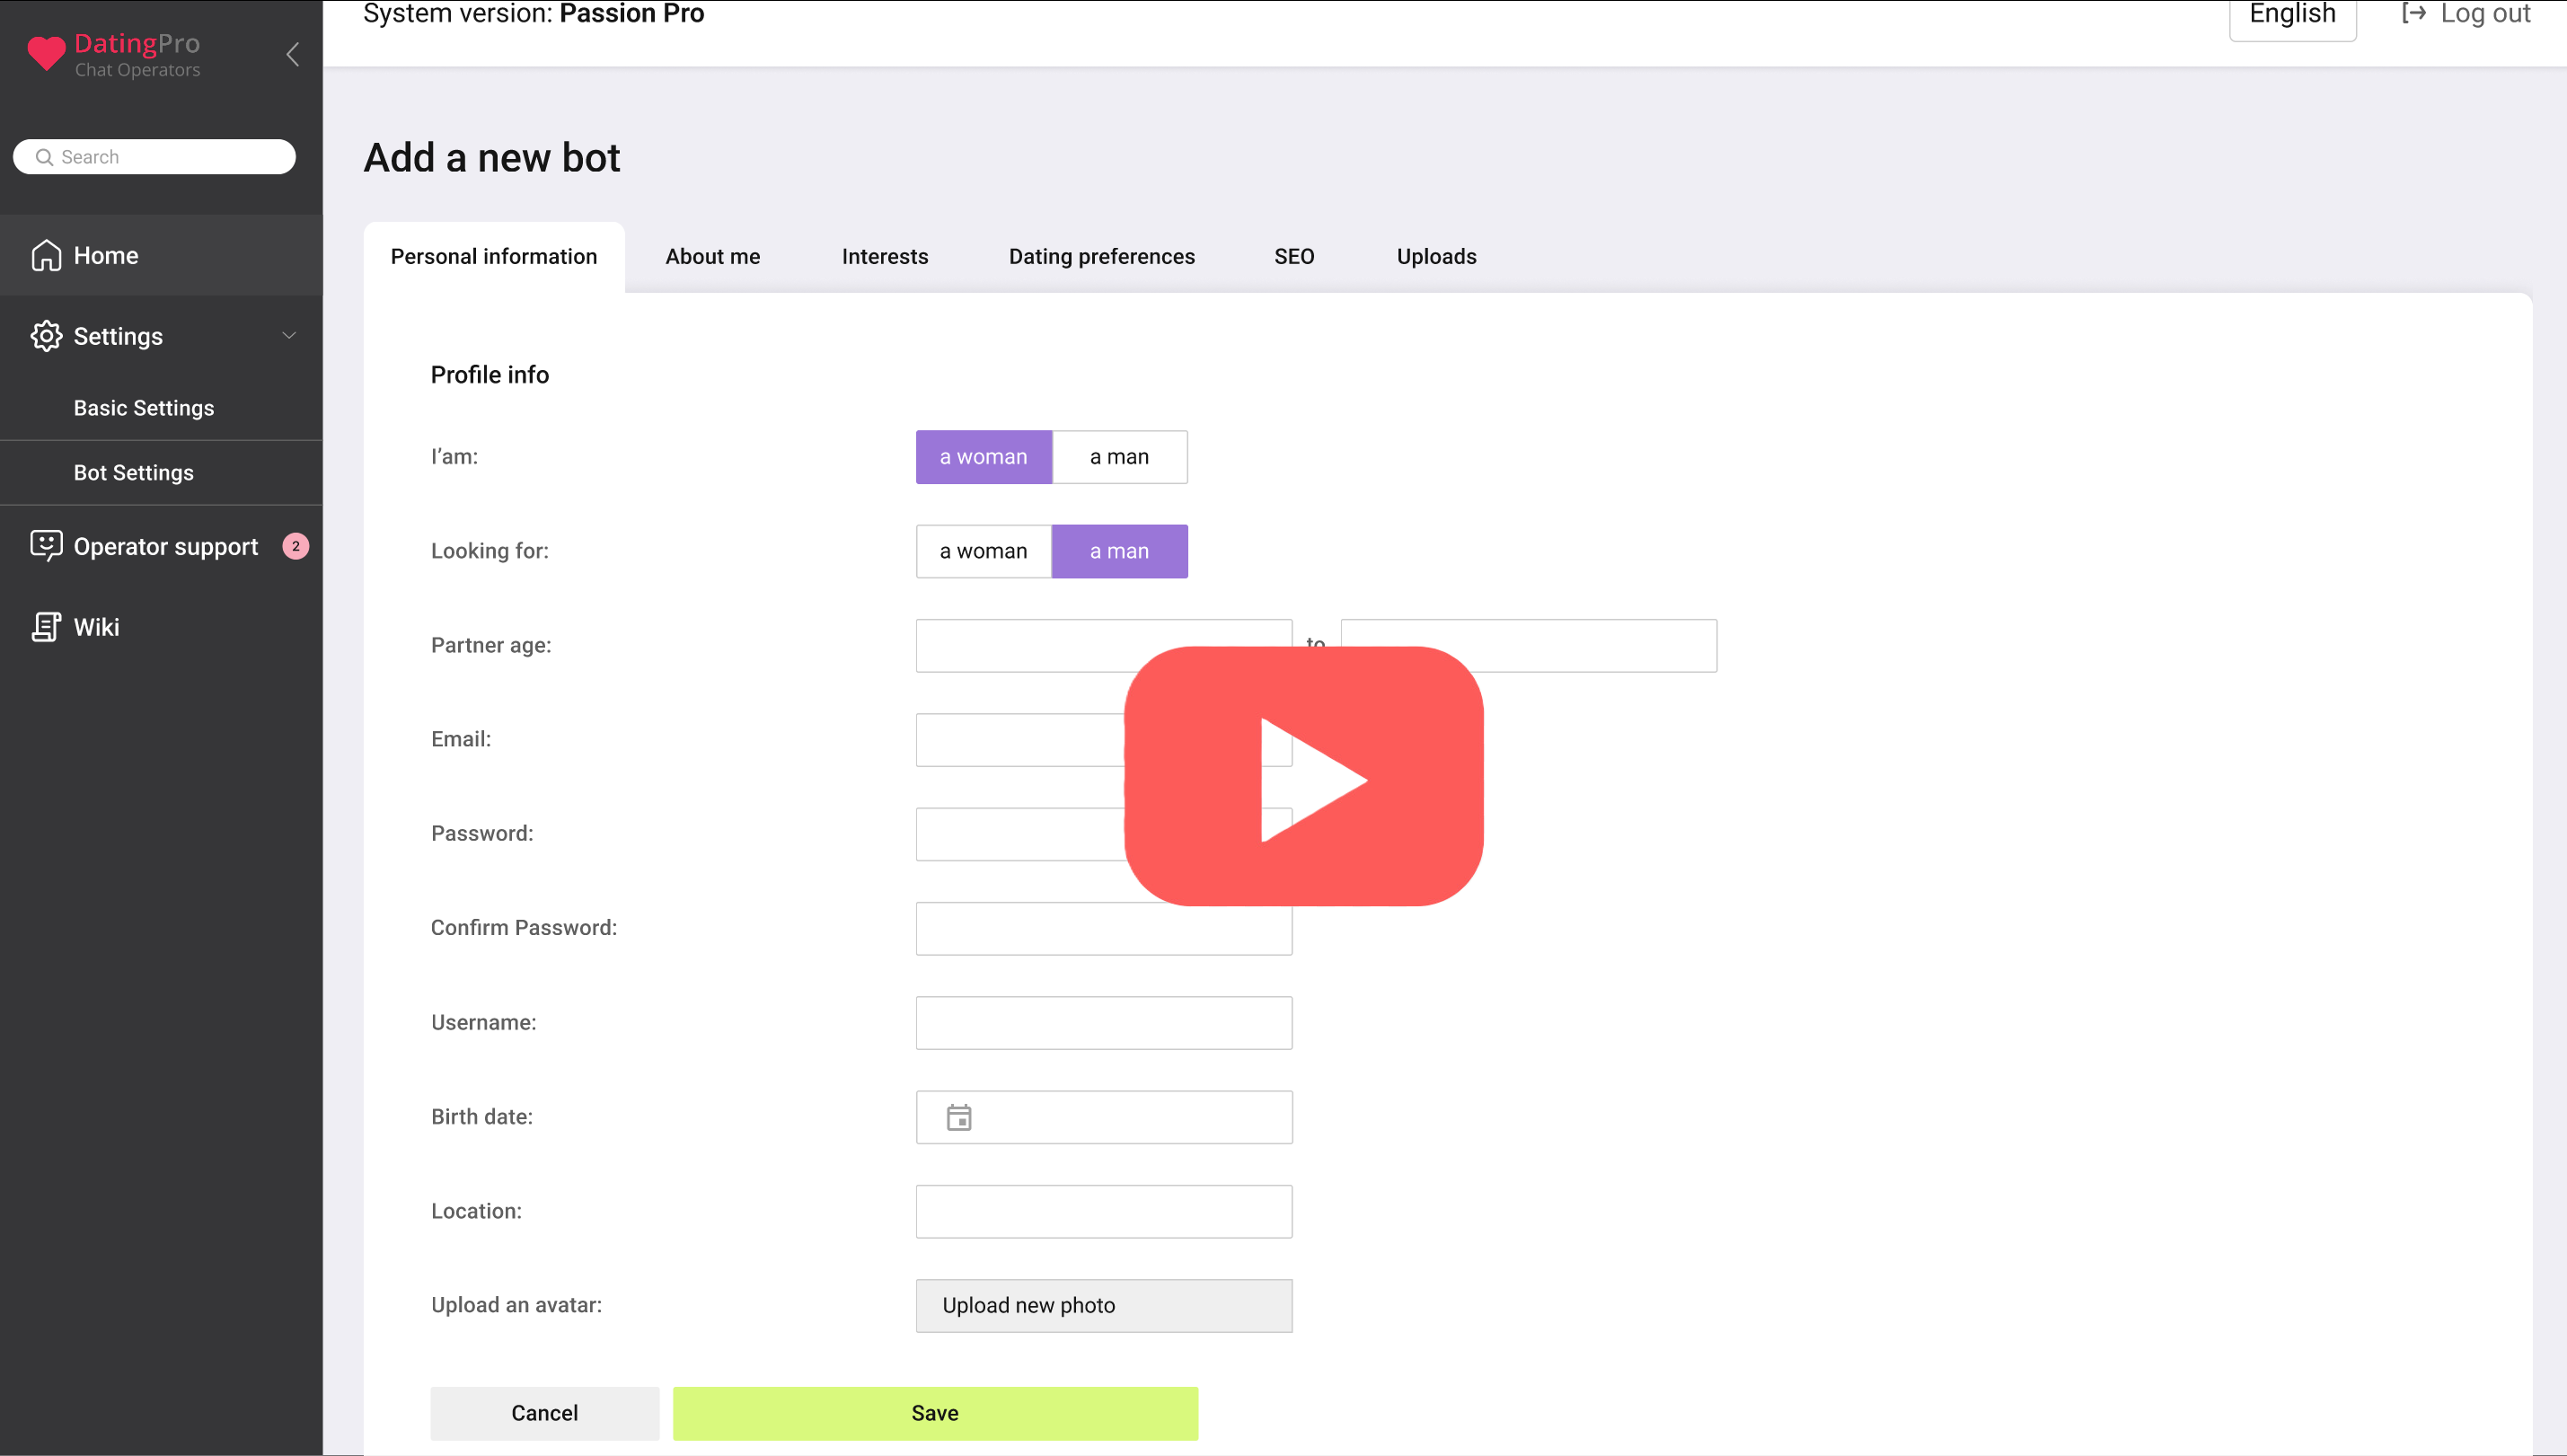Collapse the sidebar with the chevron arrow
Viewport: 2567px width, 1456px height.
pyautogui.click(x=293, y=54)
